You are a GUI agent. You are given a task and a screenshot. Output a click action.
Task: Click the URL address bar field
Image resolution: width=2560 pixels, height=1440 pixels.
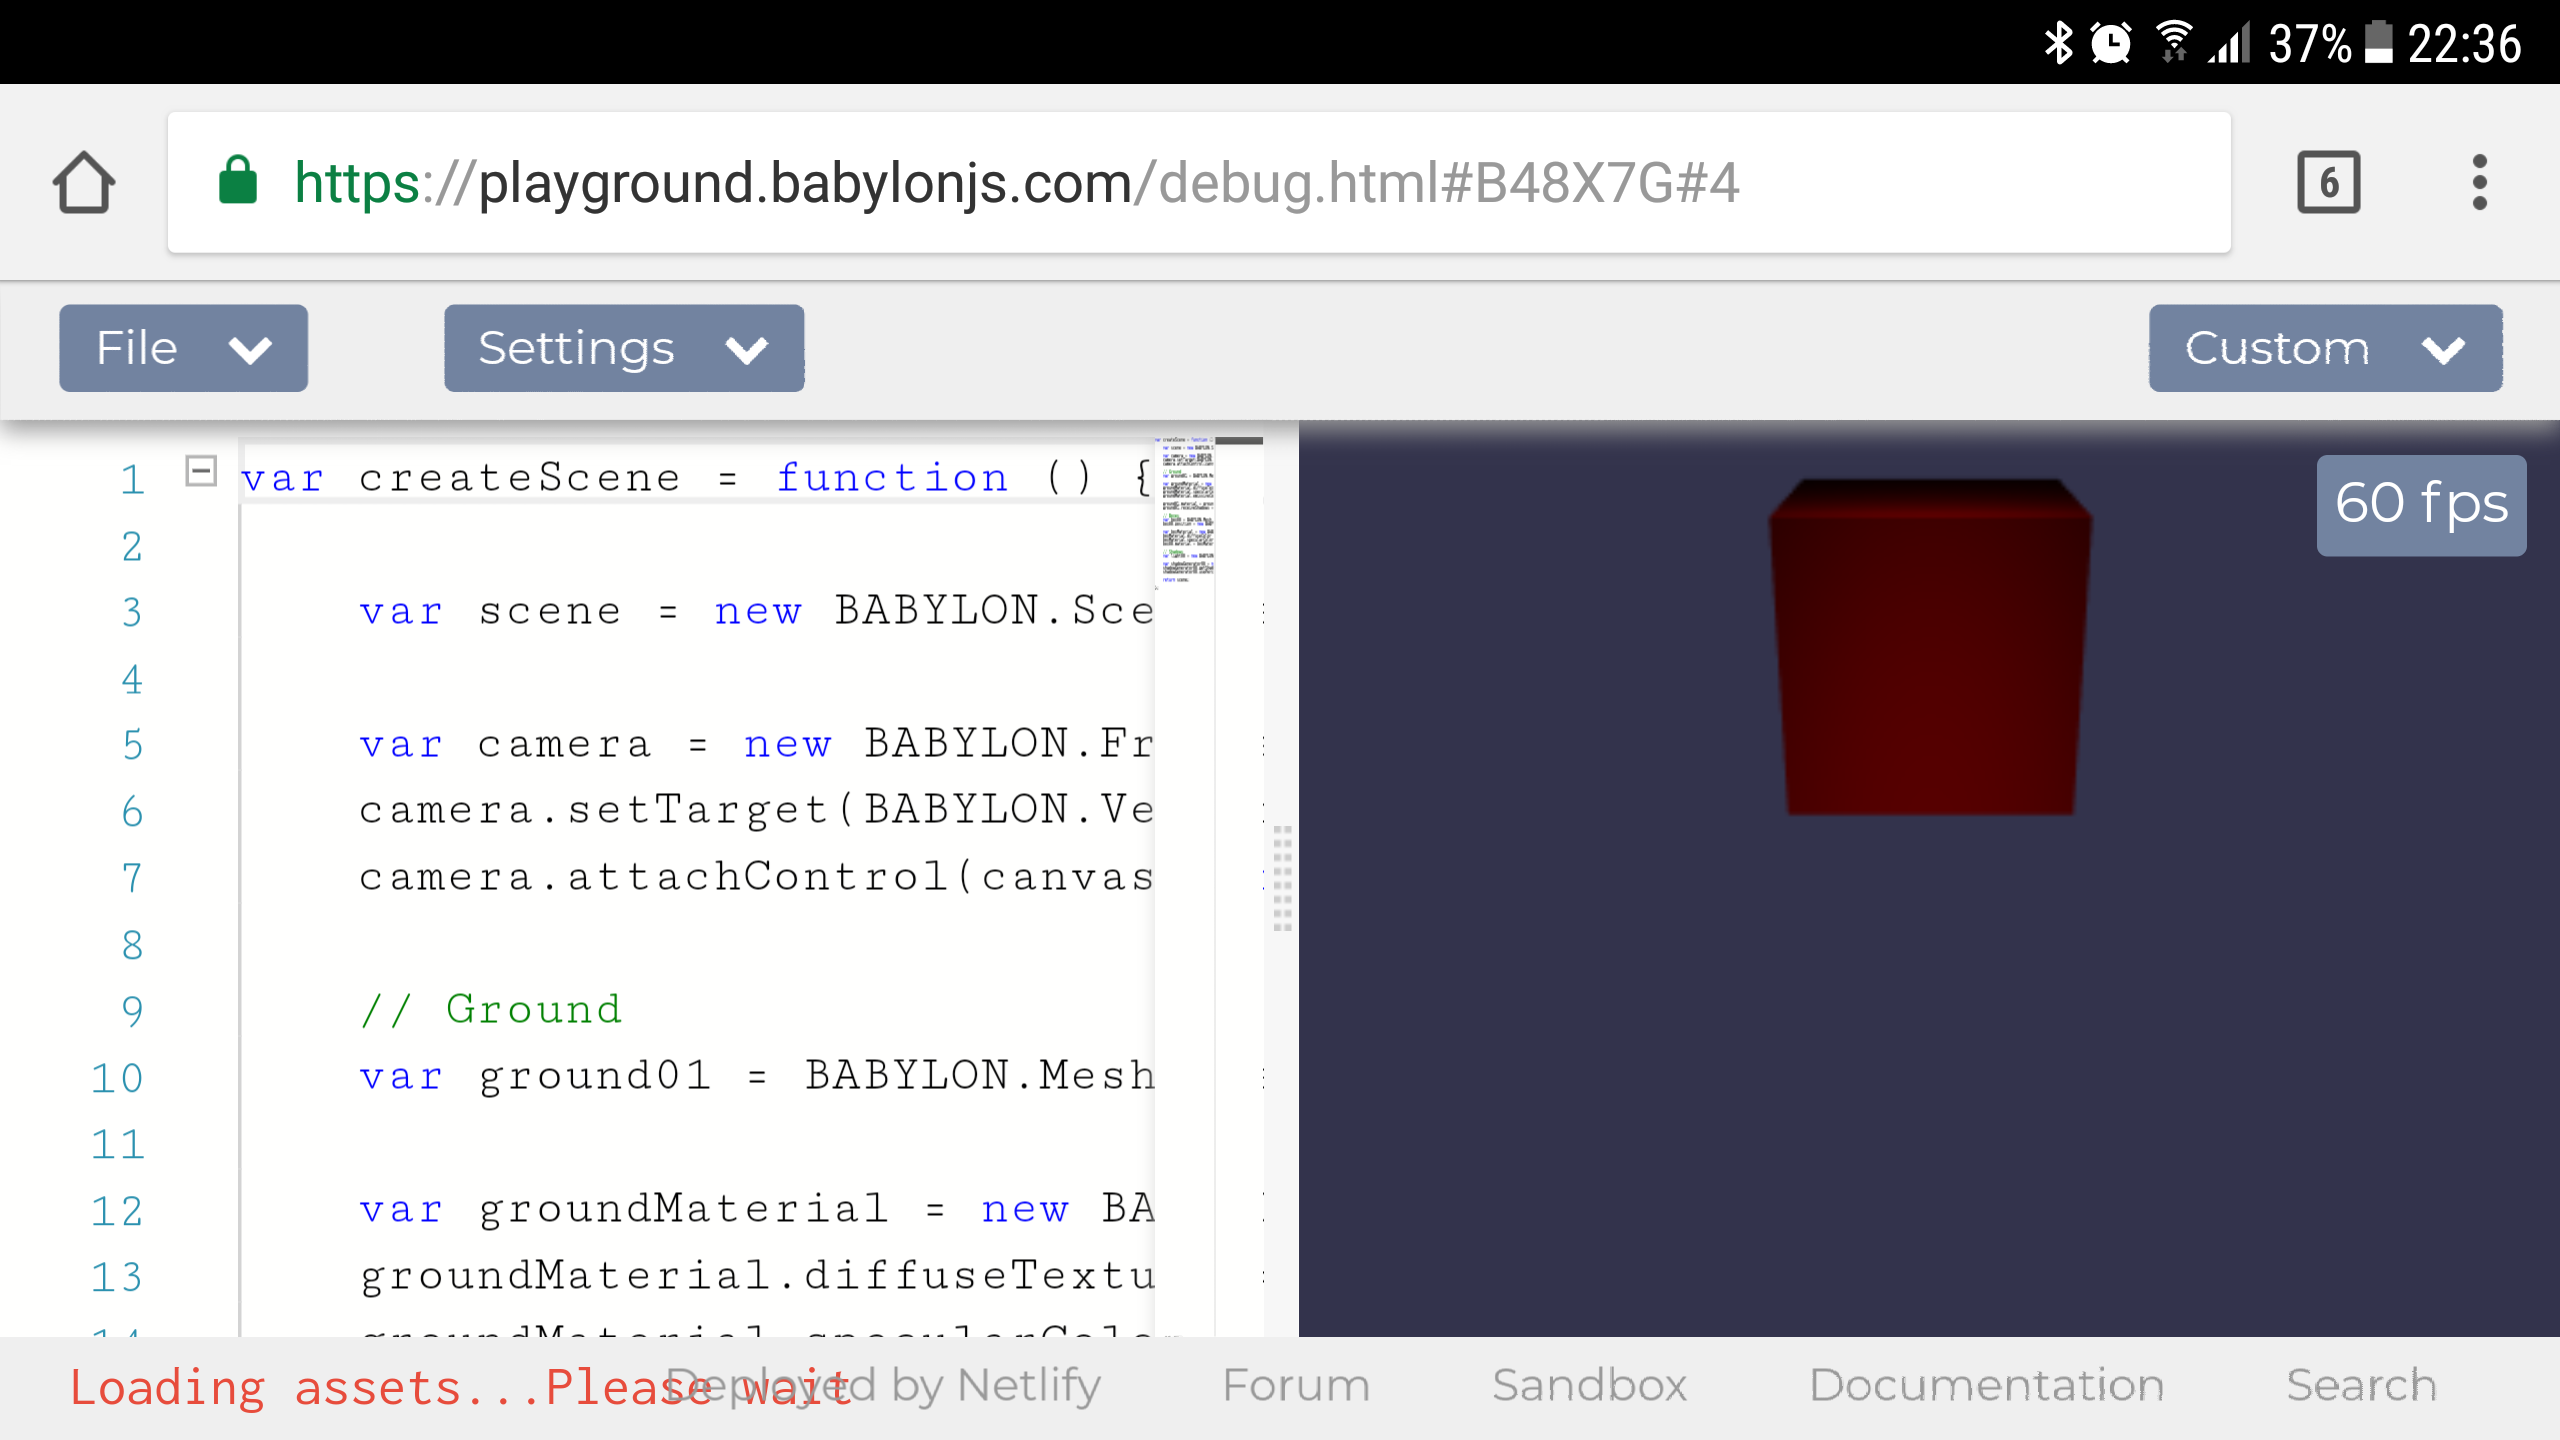[1198, 183]
